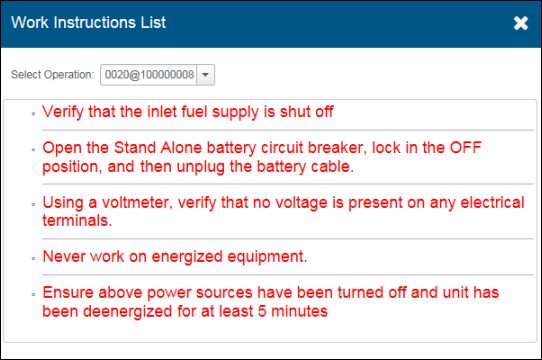Screen dimensions: 542x360
Task: Expand the Select Operation dropdown arrow
Action: (205, 75)
